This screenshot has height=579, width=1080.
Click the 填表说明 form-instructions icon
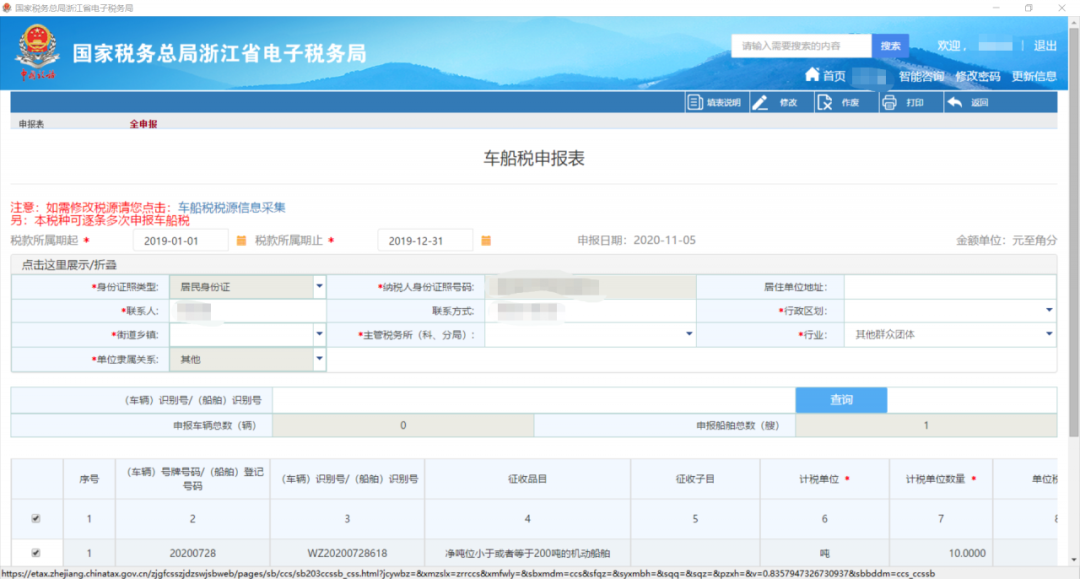[x=694, y=103]
